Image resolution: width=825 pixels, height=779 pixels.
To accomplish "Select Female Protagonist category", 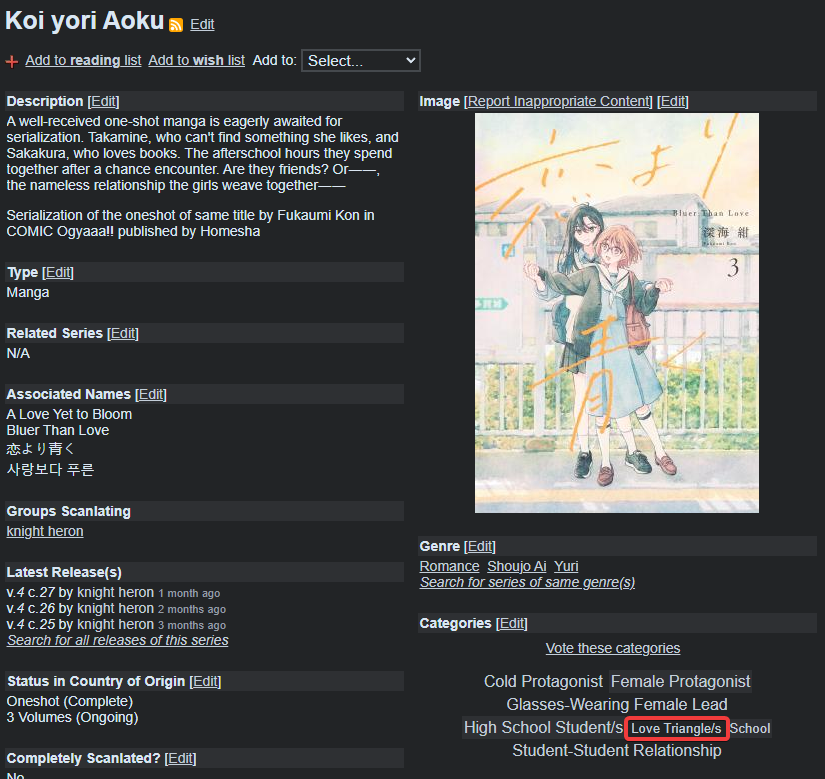I will (680, 681).
